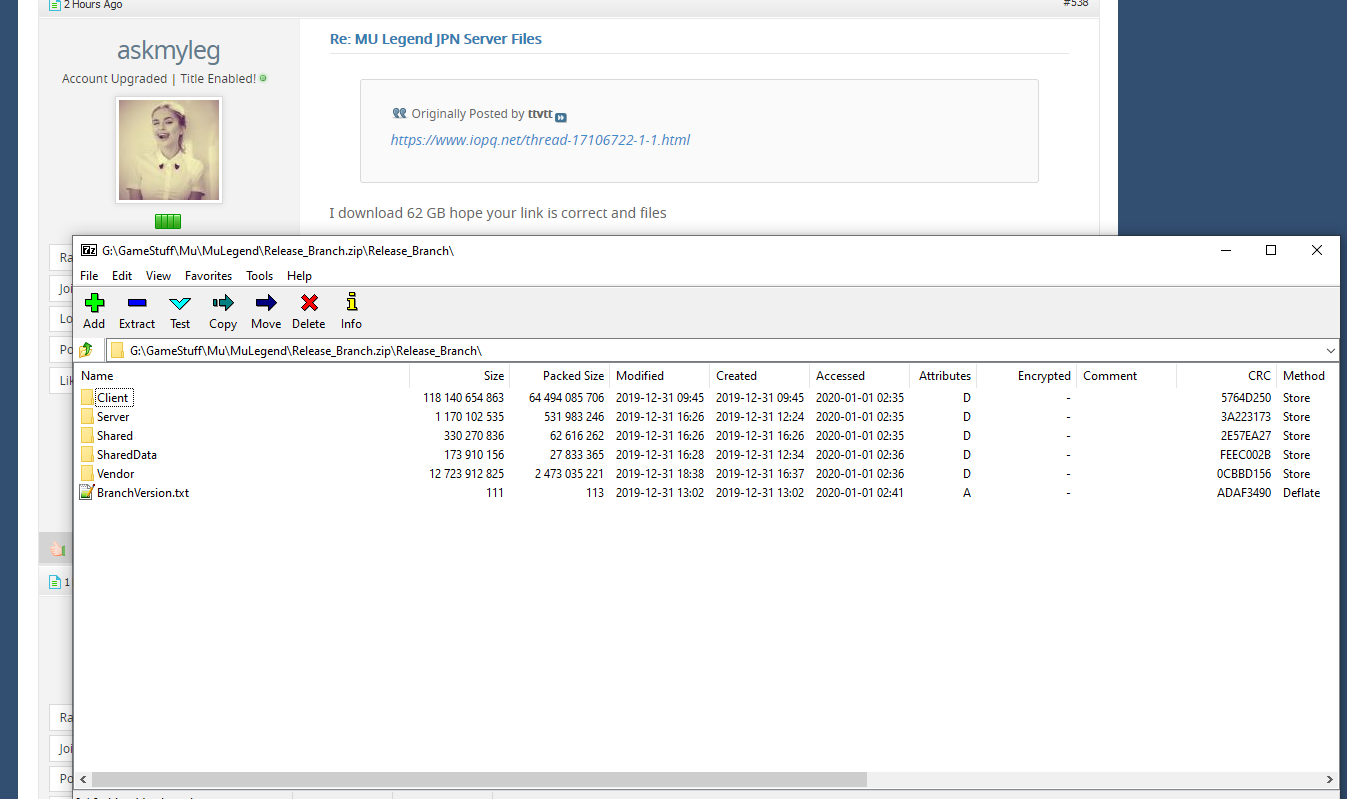Expand the address path dropdown

tap(1330, 350)
